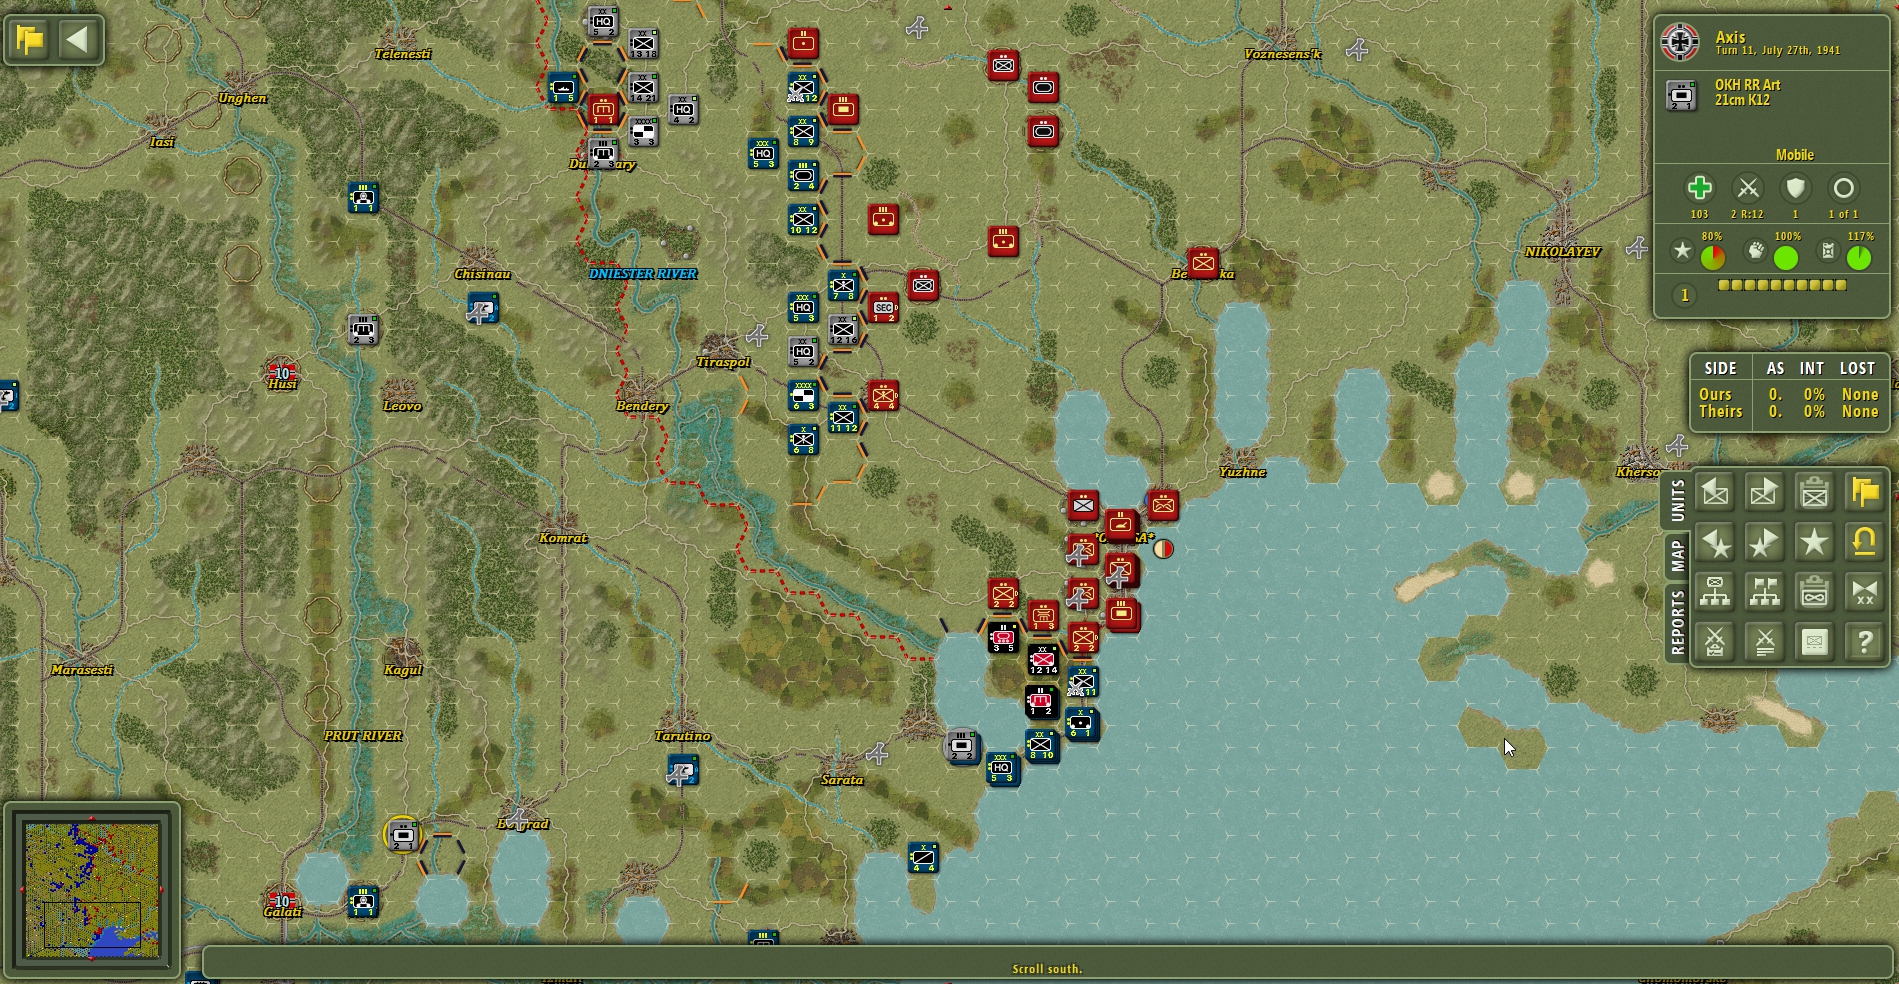Select next unit (right arrow over unit box)
1899x984 pixels.
(x=1764, y=492)
